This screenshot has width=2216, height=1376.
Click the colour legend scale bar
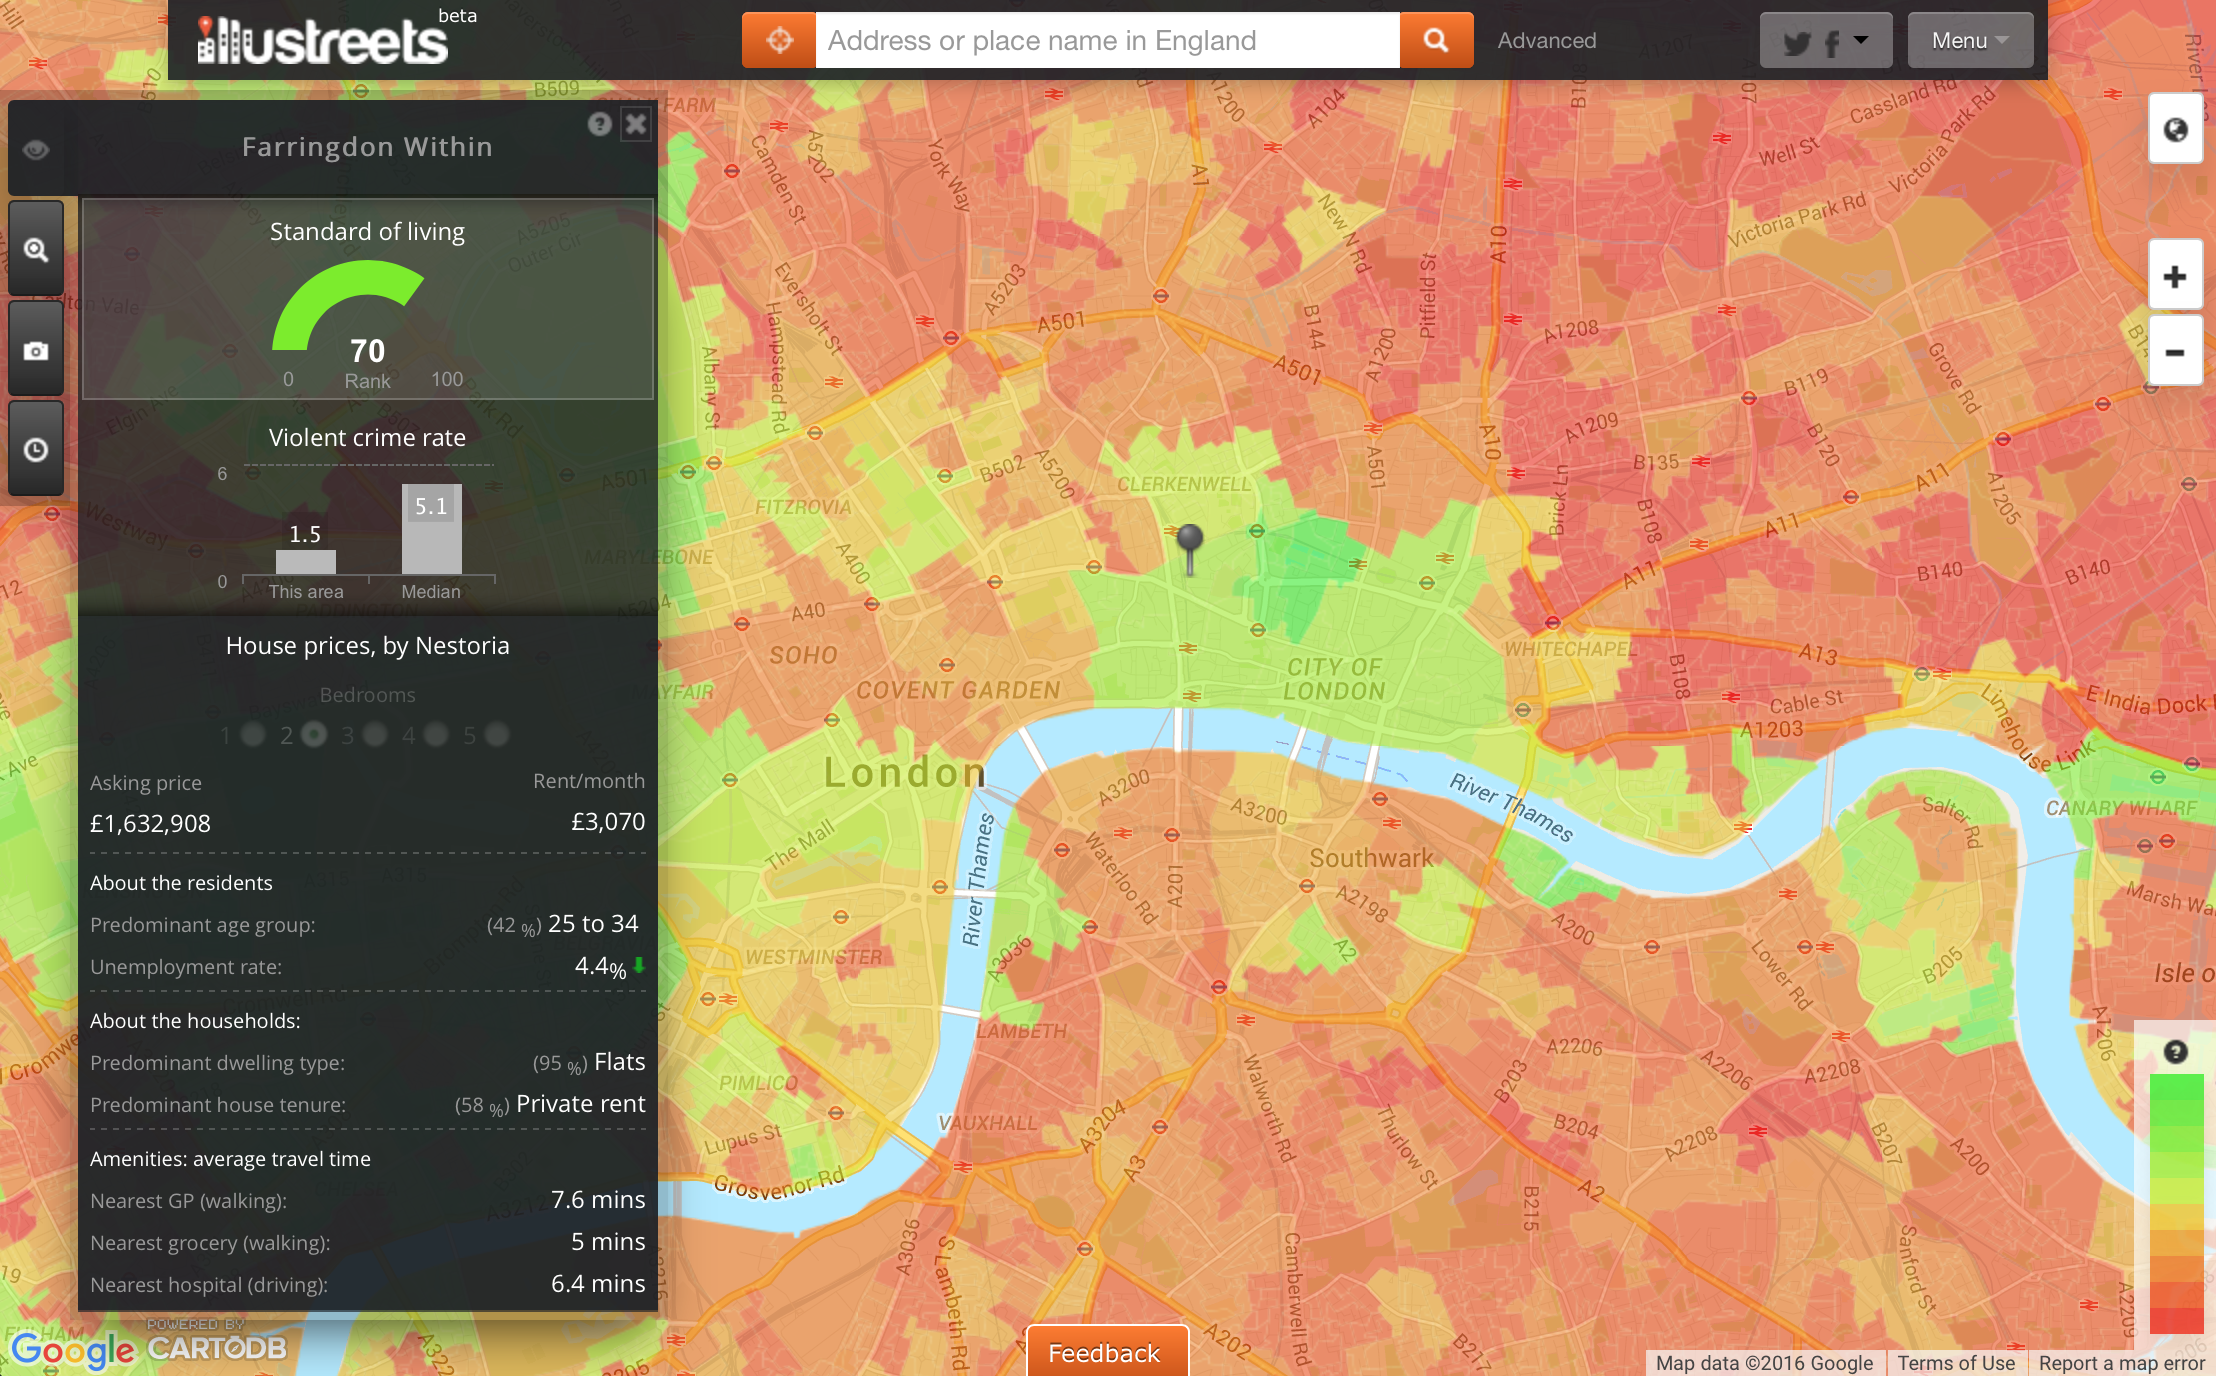(2176, 1203)
